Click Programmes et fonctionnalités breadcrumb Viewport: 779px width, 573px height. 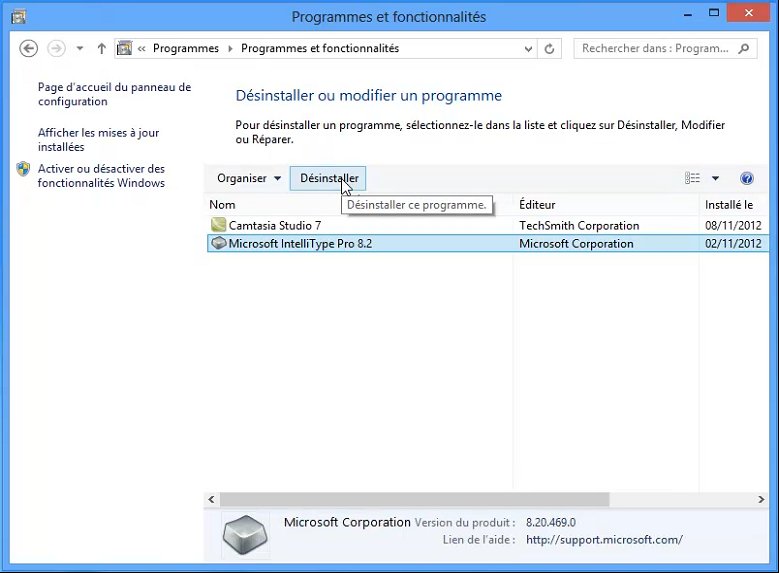(x=320, y=48)
